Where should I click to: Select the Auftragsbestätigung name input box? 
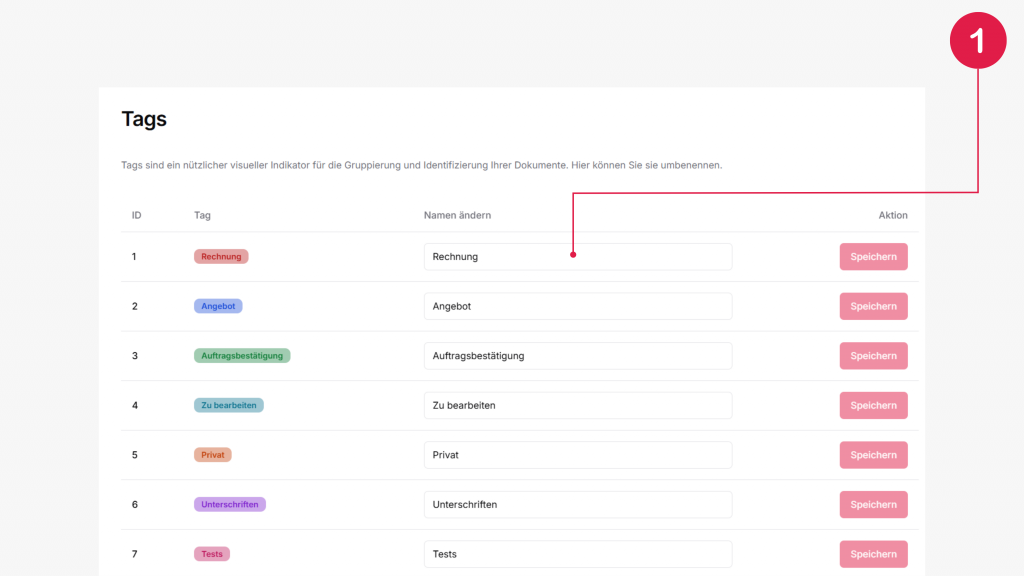577,356
